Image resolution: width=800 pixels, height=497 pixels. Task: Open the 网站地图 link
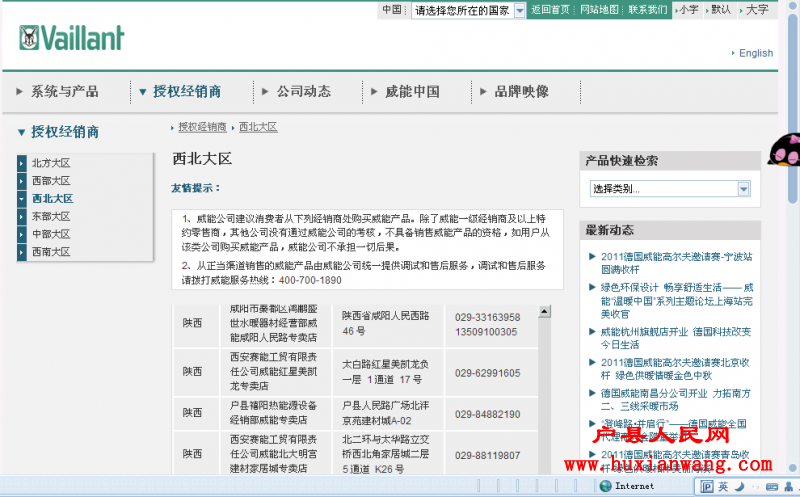coord(599,10)
